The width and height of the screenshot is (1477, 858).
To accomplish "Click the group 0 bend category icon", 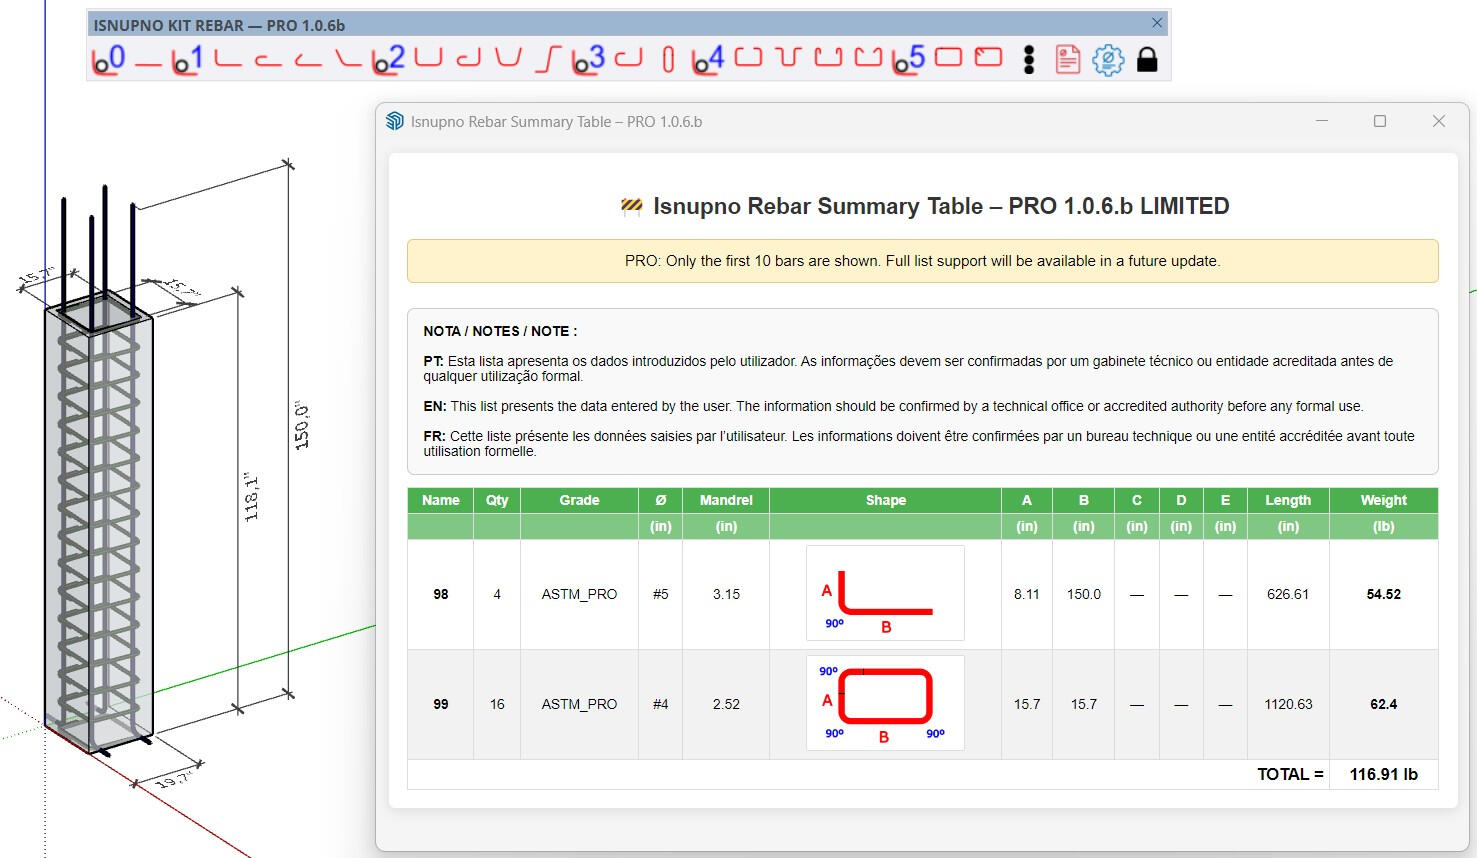I will coord(108,60).
